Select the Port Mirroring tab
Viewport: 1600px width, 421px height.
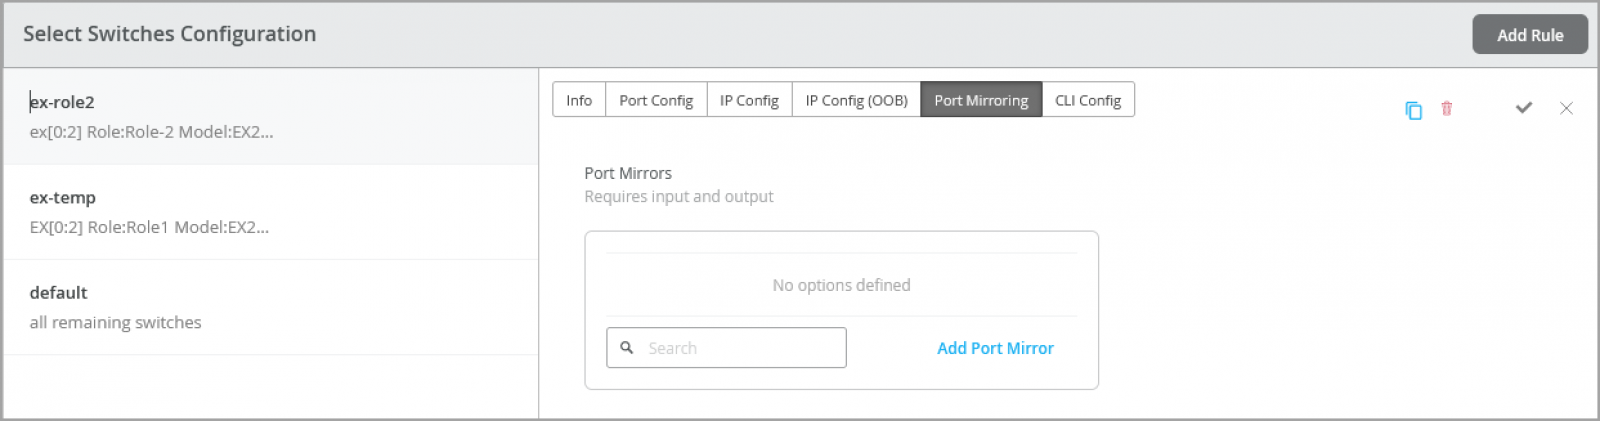(981, 100)
